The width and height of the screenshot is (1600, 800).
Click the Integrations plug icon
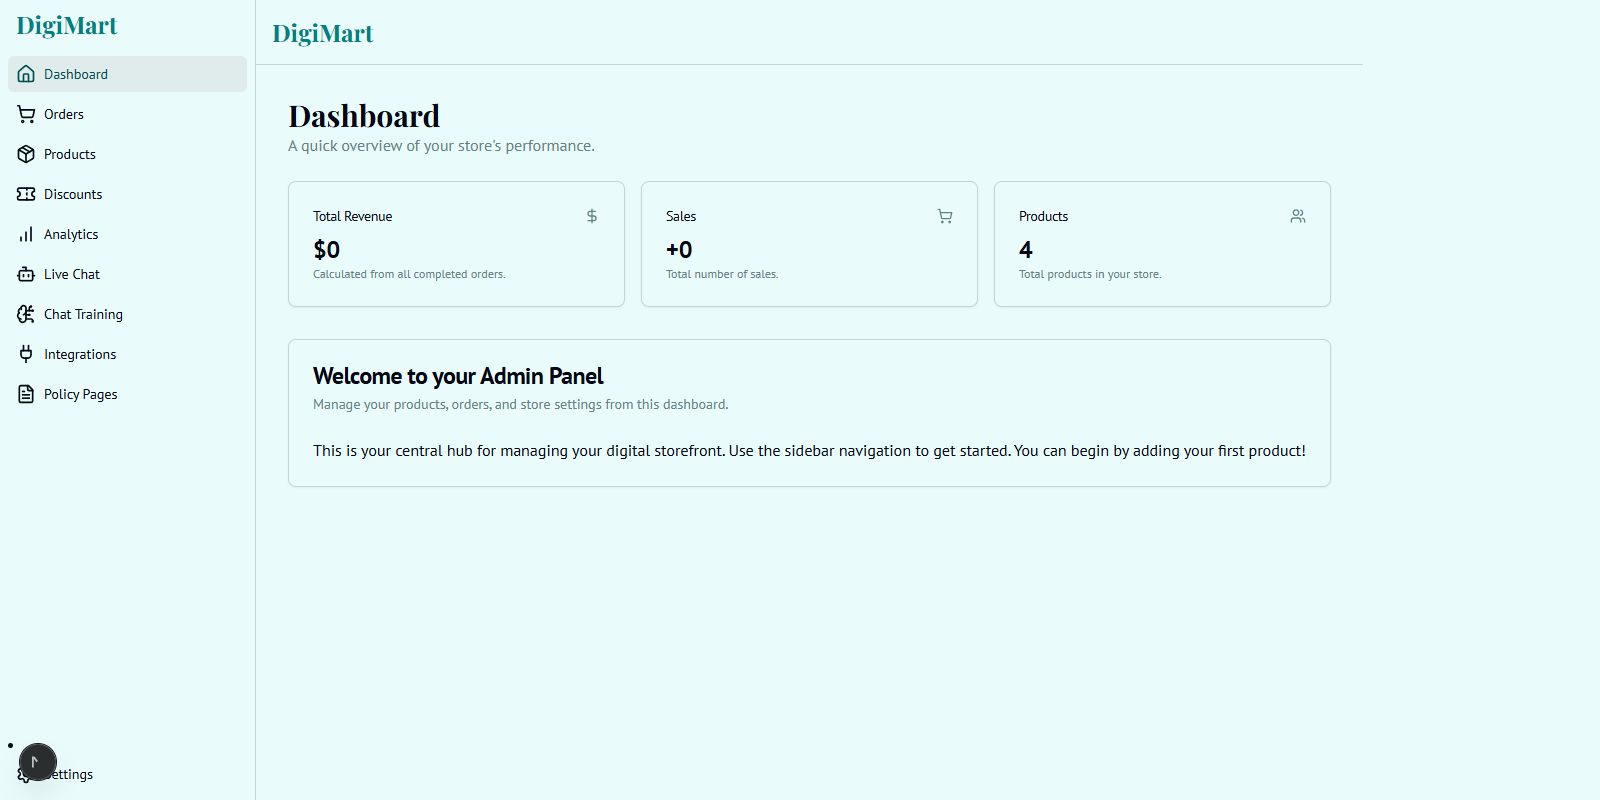click(26, 354)
